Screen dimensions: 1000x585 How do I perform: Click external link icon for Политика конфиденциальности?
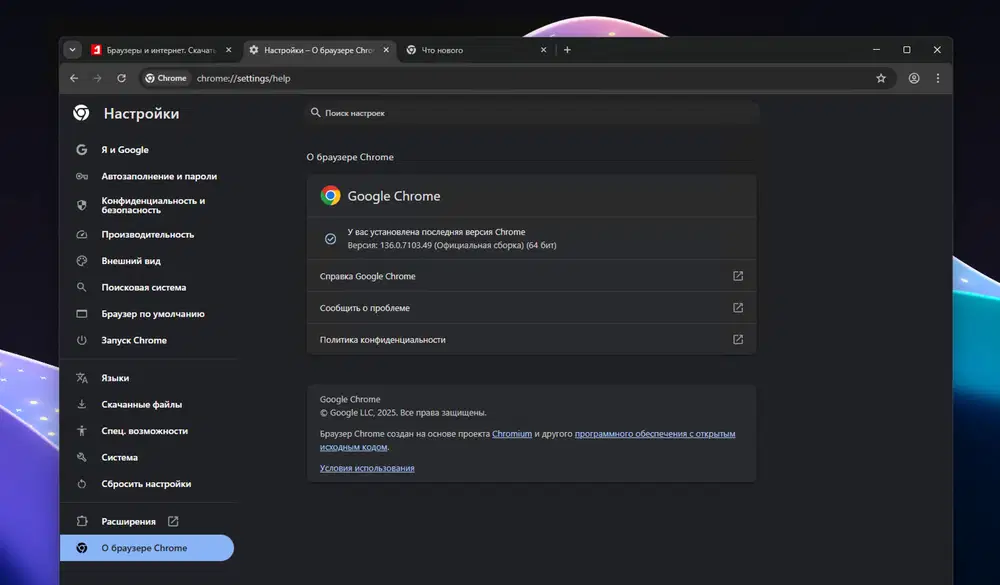(x=738, y=339)
